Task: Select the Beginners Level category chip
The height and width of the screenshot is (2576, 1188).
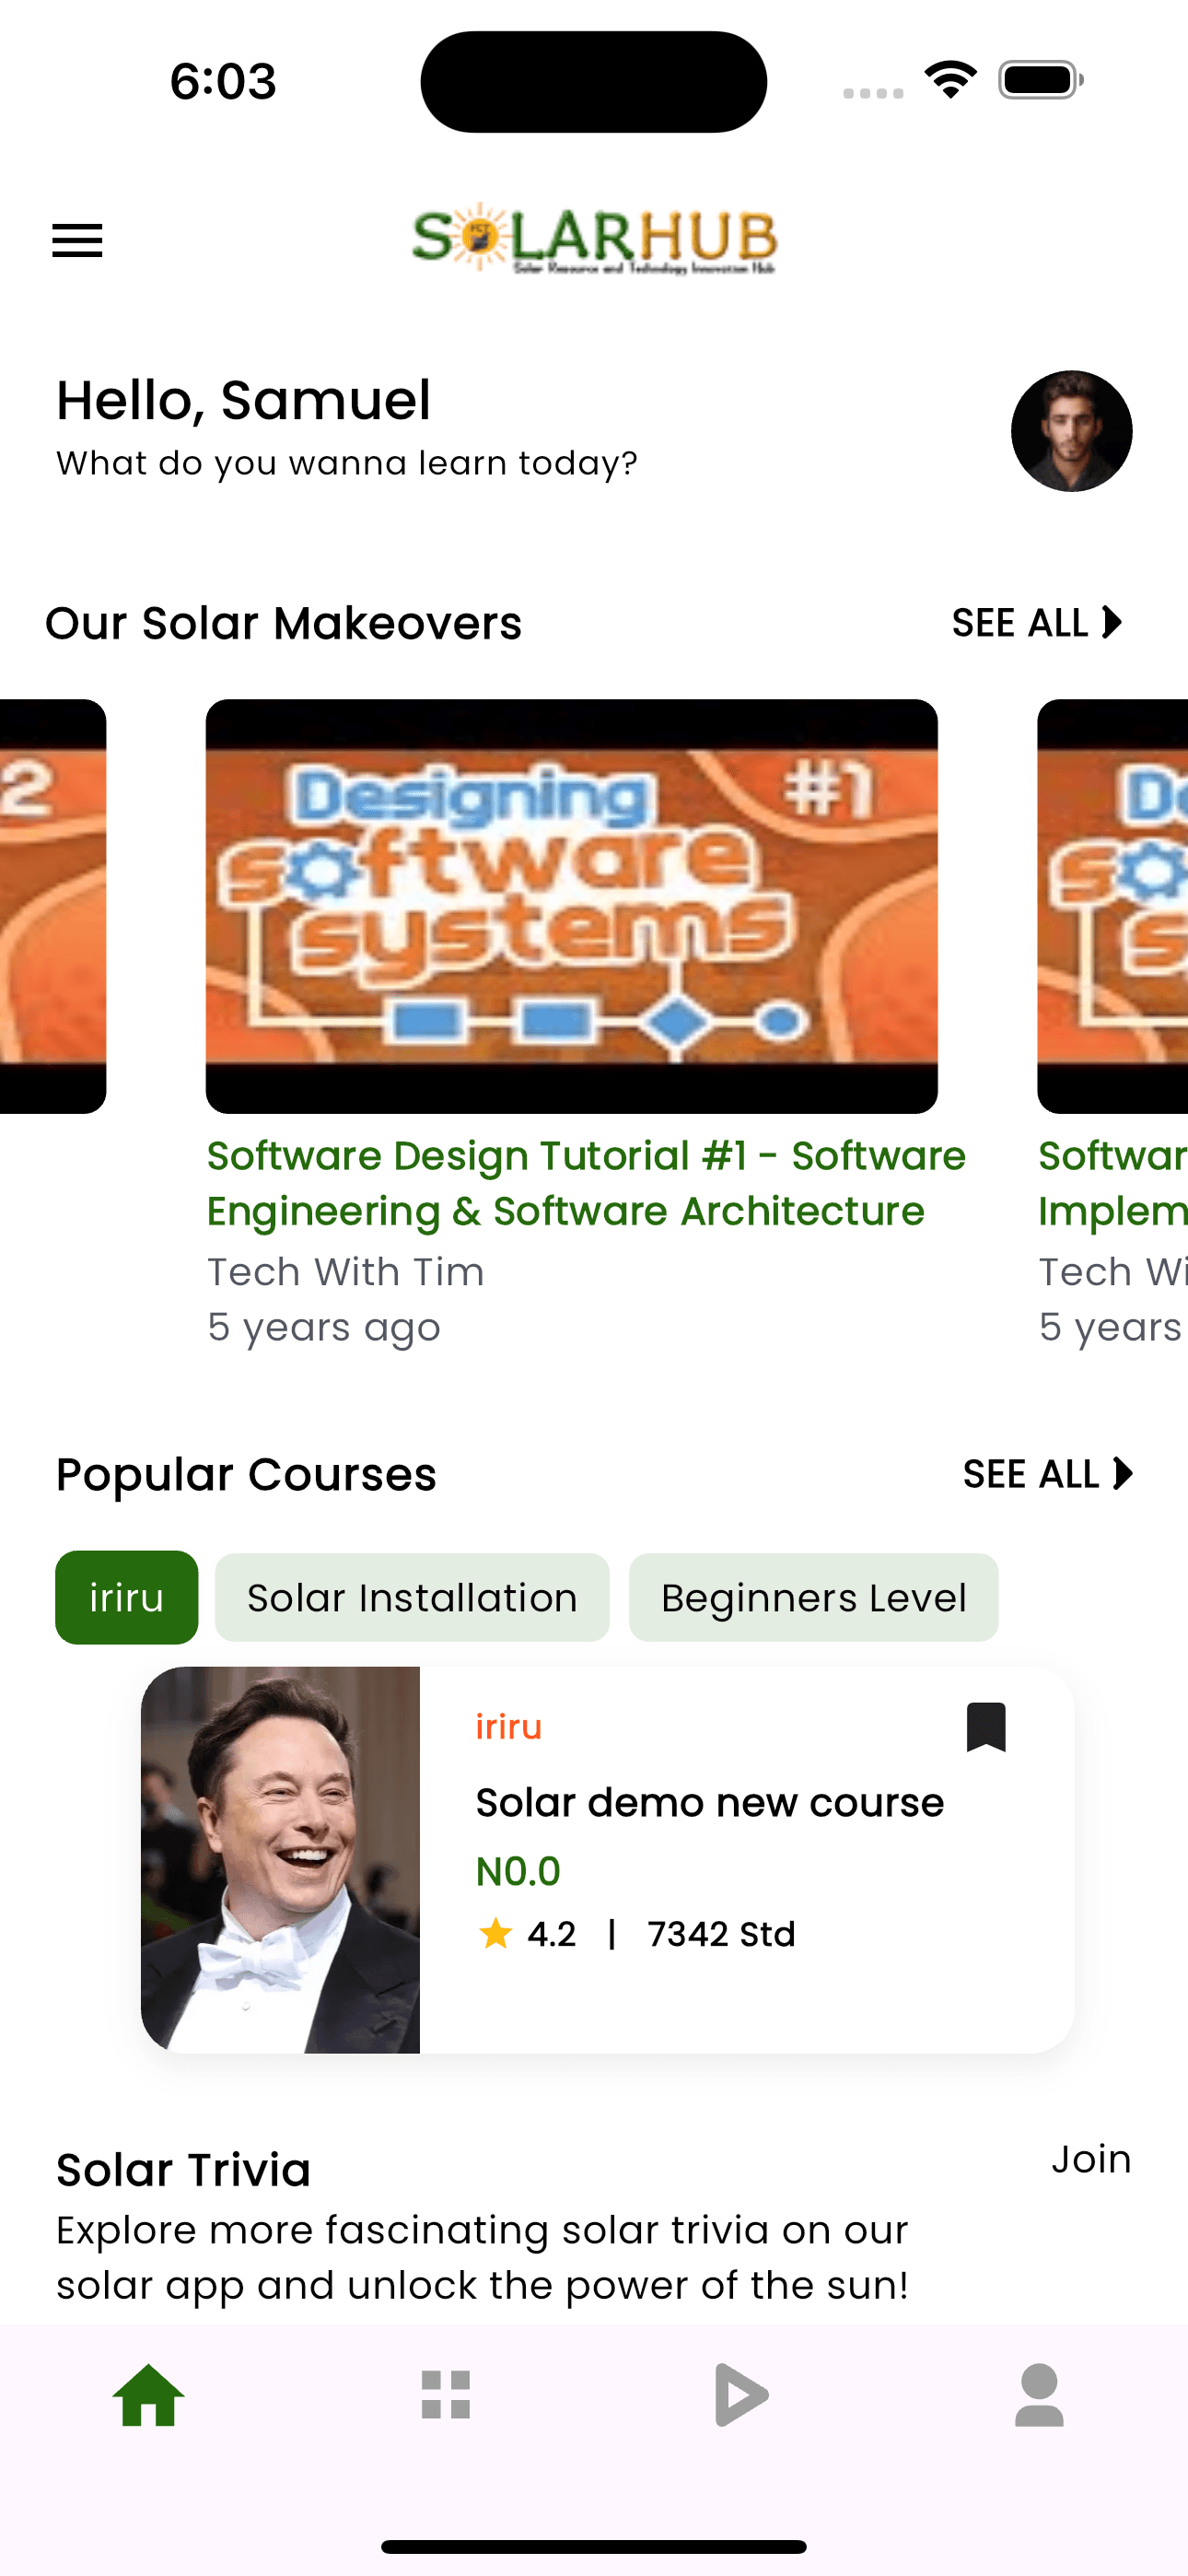Action: tap(813, 1598)
